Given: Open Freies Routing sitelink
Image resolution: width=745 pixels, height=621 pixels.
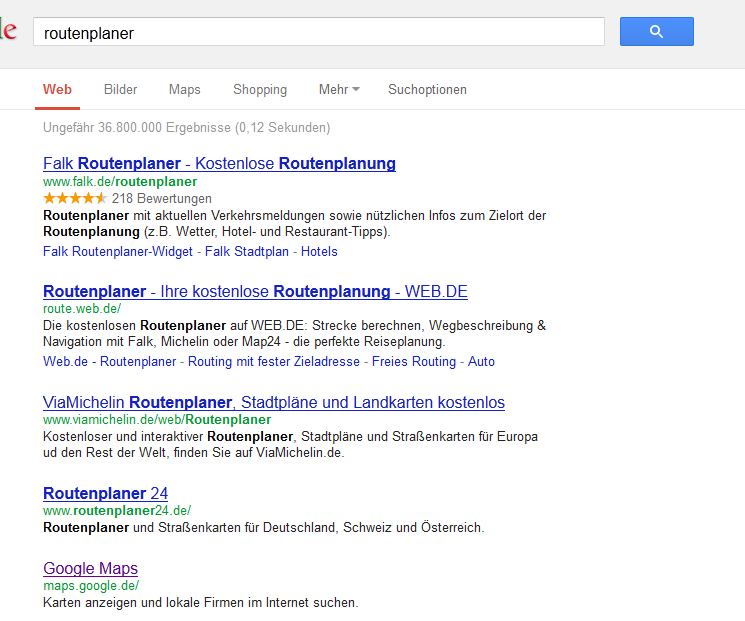Looking at the screenshot, I should coord(414,362).
